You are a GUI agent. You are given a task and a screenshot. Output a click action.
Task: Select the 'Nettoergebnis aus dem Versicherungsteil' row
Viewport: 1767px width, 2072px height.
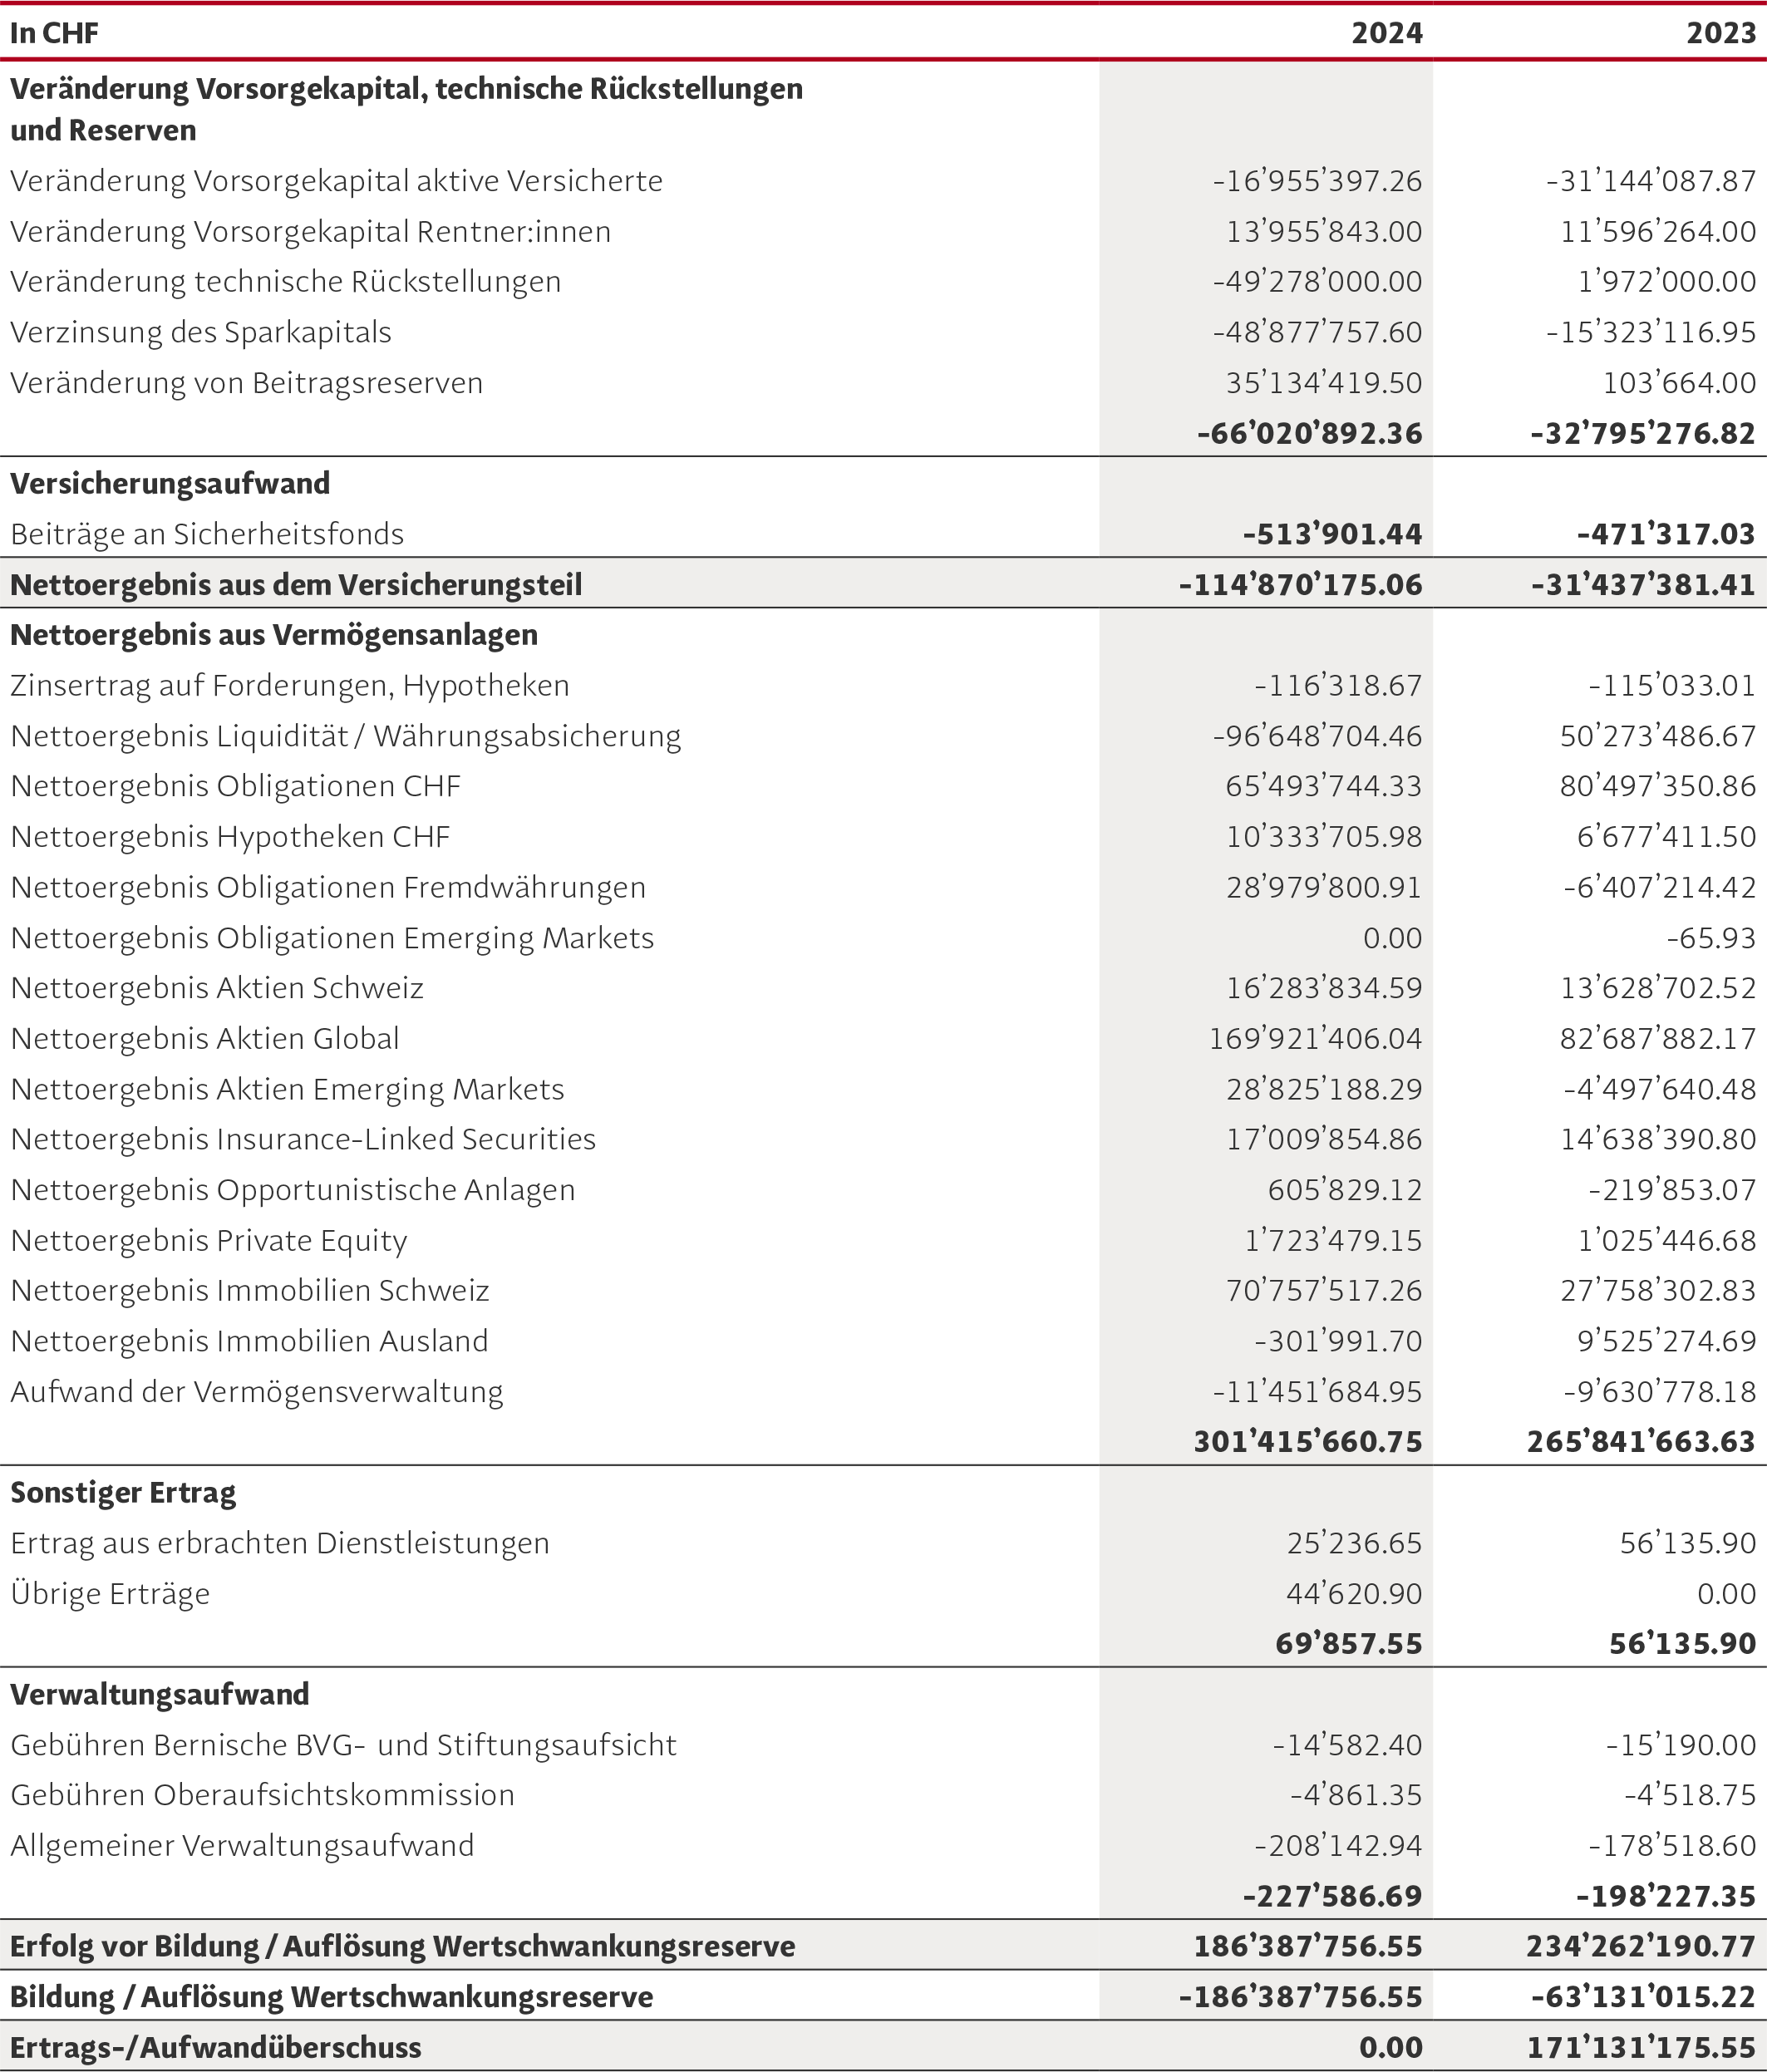pyautogui.click(x=883, y=584)
